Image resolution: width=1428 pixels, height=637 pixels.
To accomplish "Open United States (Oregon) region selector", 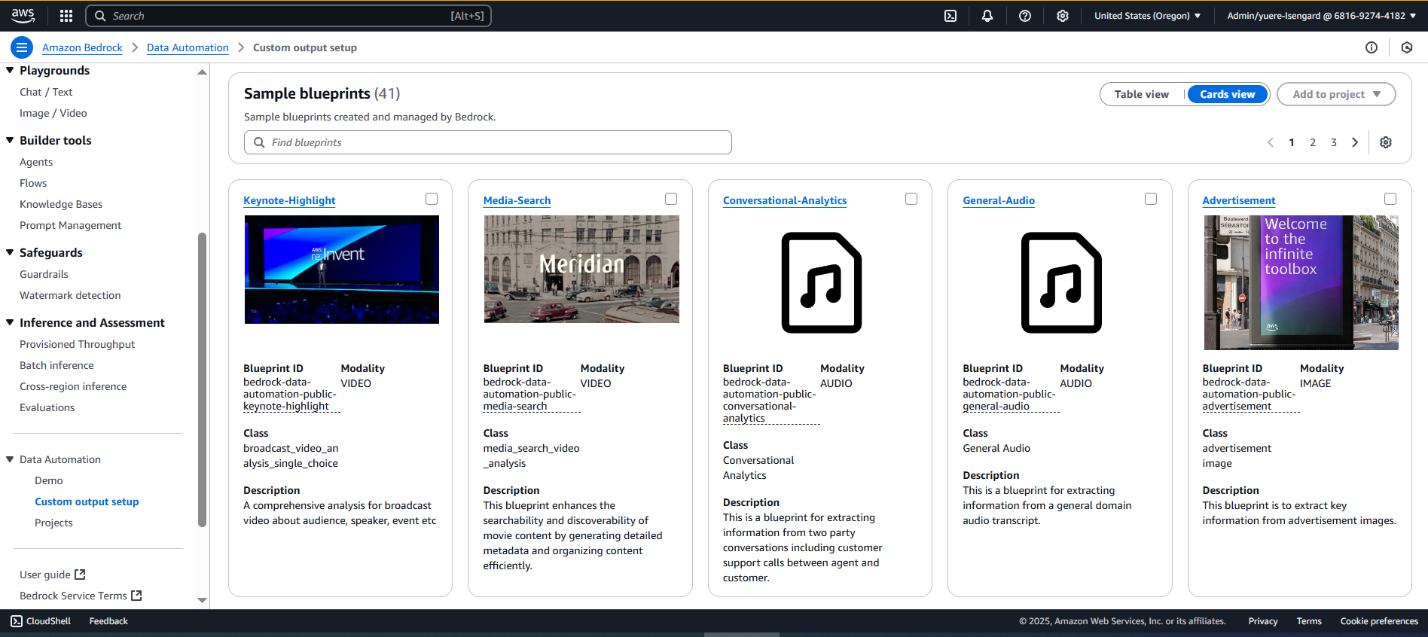I will (x=1147, y=16).
